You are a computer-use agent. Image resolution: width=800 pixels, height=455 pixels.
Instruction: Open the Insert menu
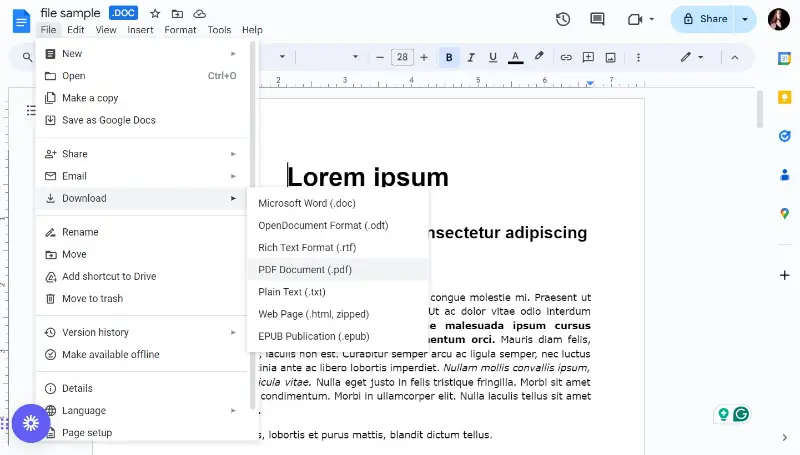coord(140,30)
